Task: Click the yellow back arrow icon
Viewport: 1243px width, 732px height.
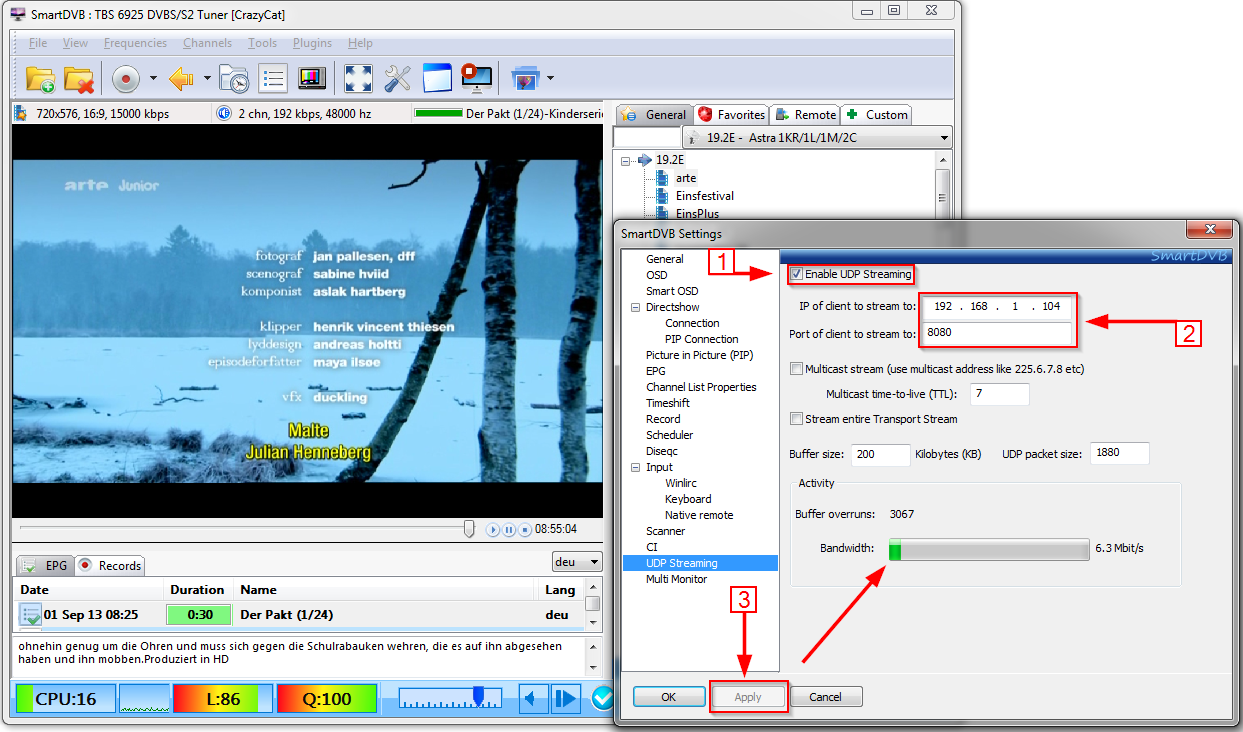Action: (181, 79)
